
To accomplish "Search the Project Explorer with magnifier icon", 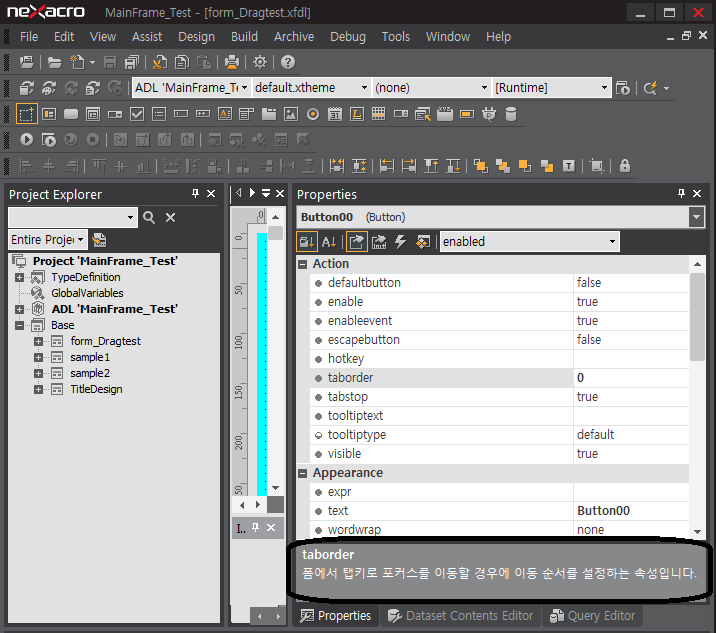I will 149,217.
